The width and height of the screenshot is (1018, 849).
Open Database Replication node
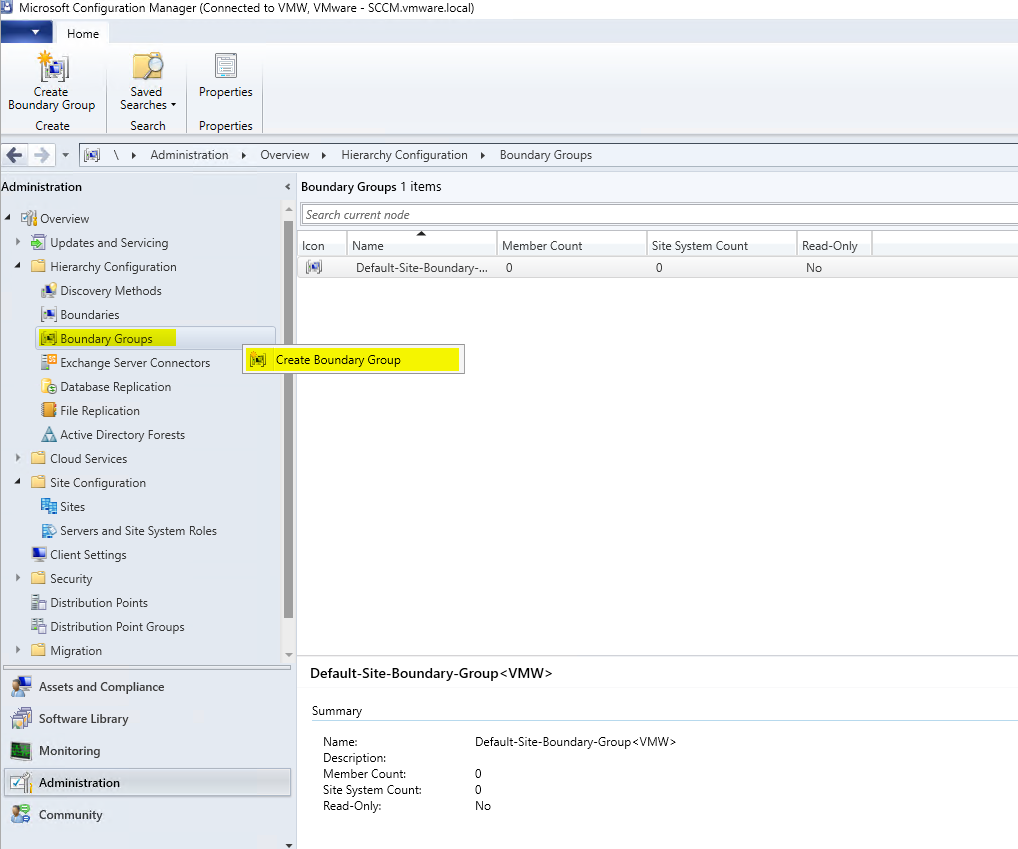[115, 387]
